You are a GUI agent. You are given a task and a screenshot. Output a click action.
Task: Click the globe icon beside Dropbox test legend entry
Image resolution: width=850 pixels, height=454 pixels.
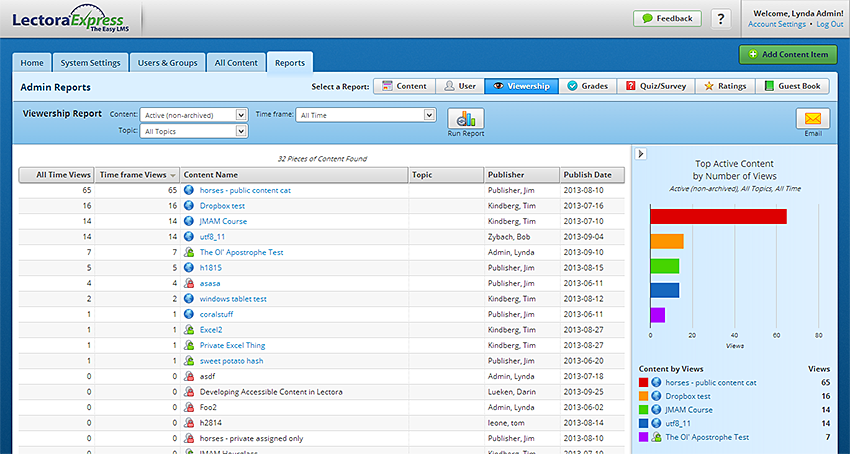pos(656,396)
